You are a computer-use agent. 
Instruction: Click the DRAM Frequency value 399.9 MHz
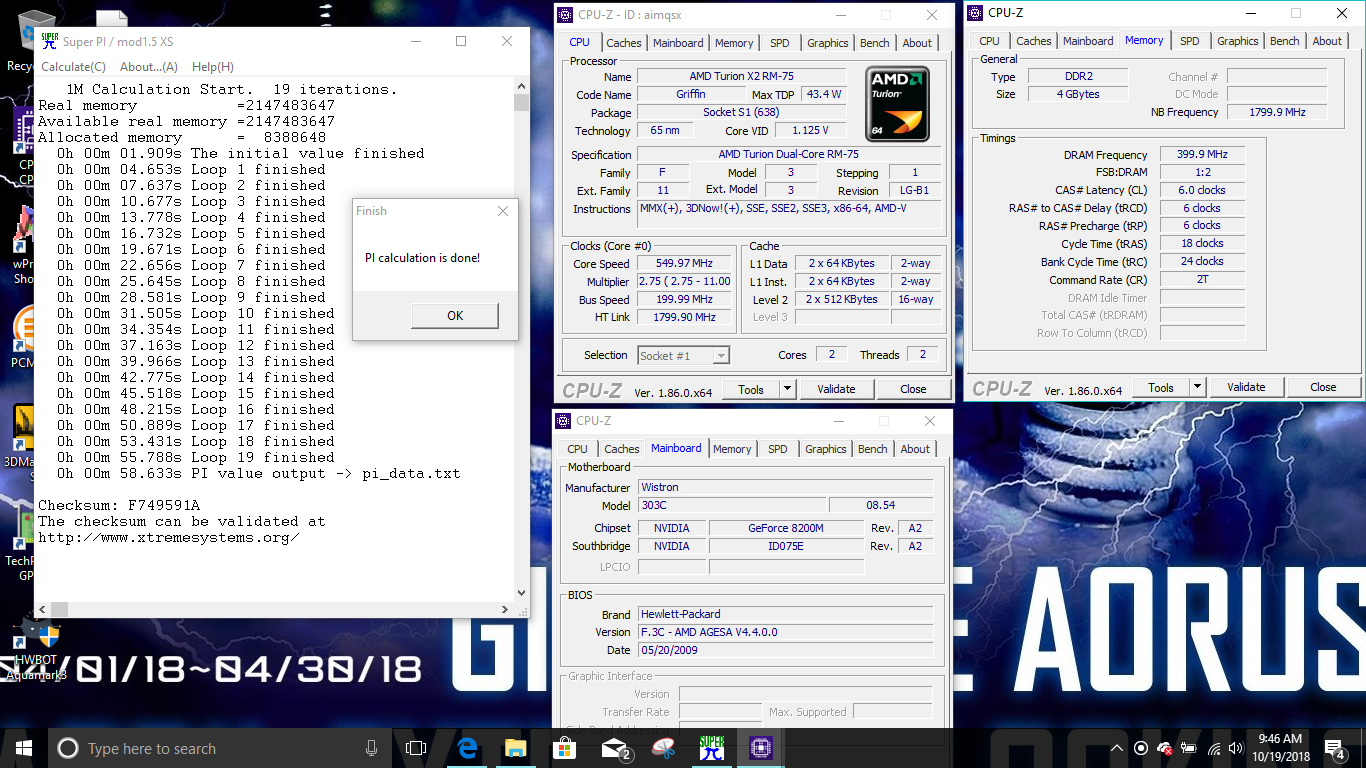[1202, 155]
